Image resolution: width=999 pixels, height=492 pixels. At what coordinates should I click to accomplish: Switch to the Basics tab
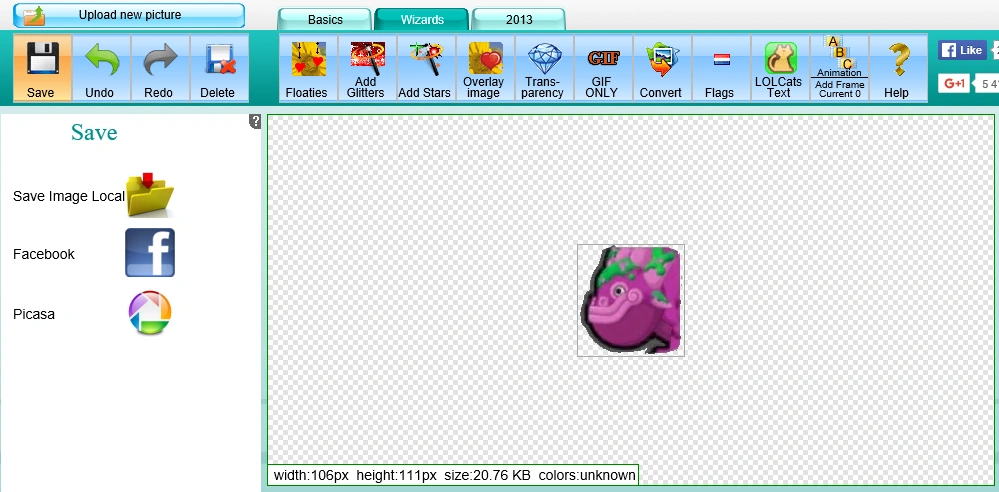(325, 19)
